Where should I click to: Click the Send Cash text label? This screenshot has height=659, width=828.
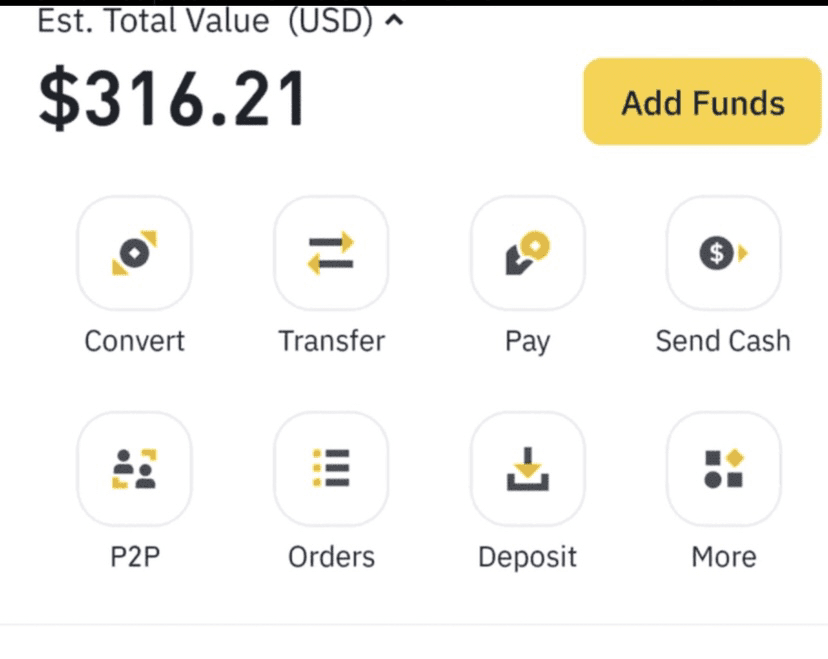tap(723, 341)
